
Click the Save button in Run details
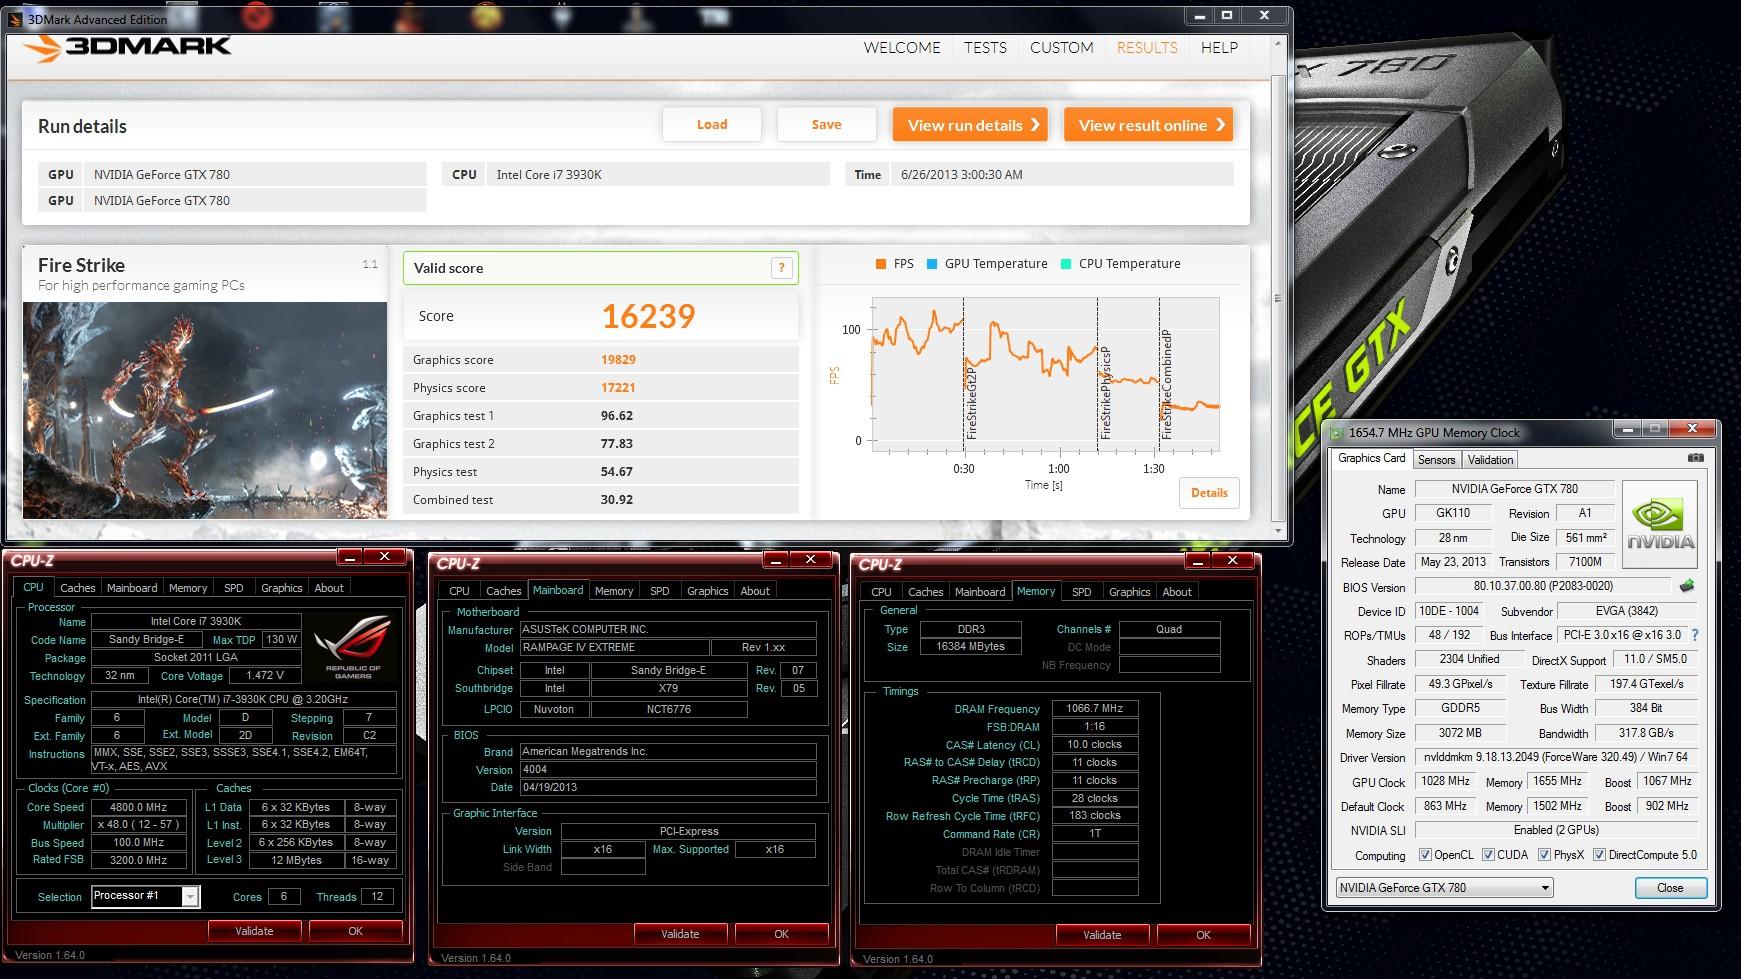[826, 124]
